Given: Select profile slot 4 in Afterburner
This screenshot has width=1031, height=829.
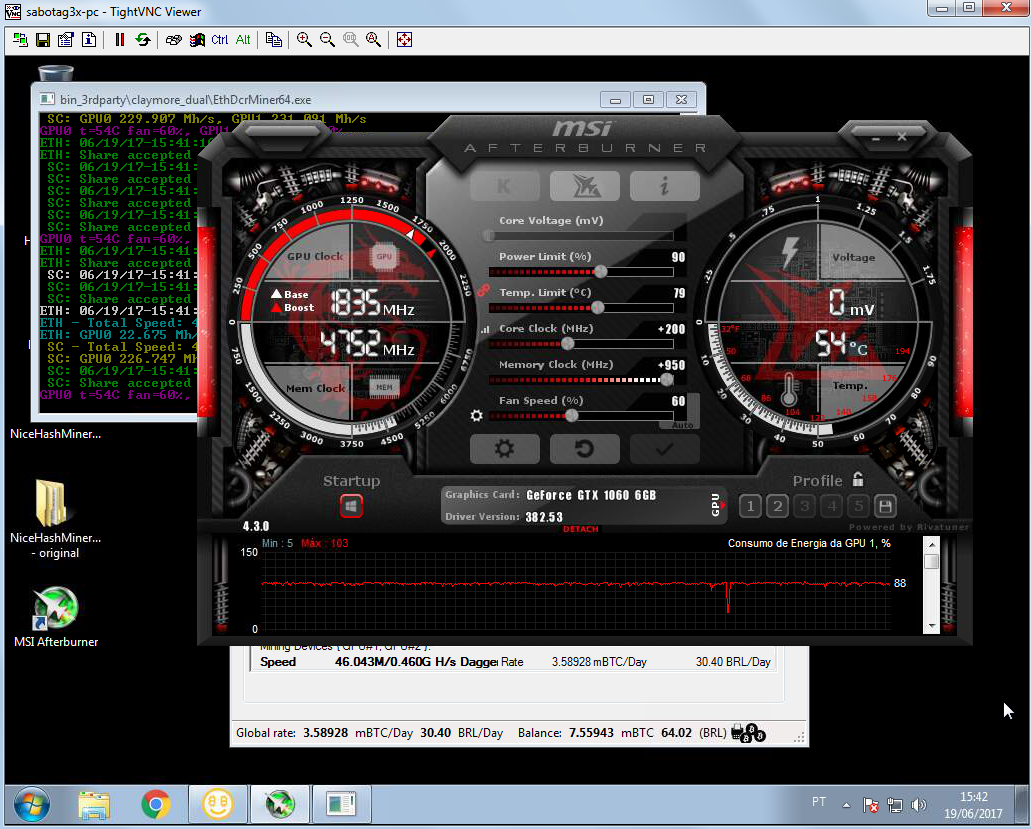Looking at the screenshot, I should point(832,506).
